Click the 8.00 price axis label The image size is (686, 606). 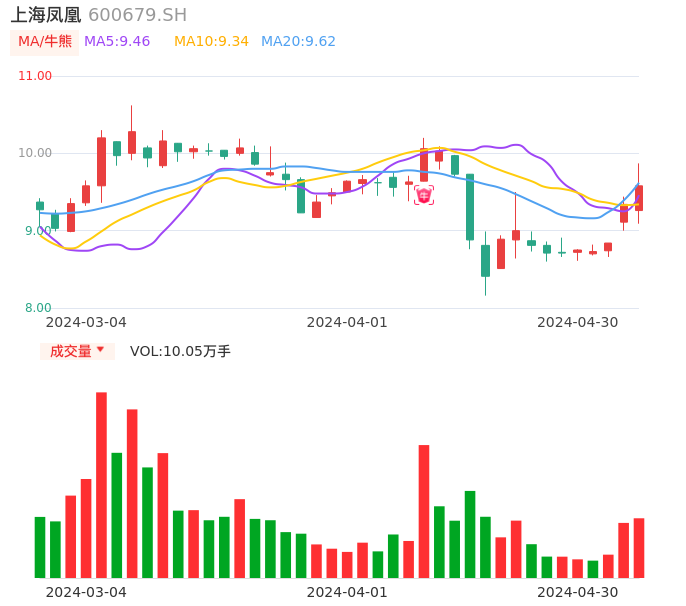pyautogui.click(x=38, y=308)
